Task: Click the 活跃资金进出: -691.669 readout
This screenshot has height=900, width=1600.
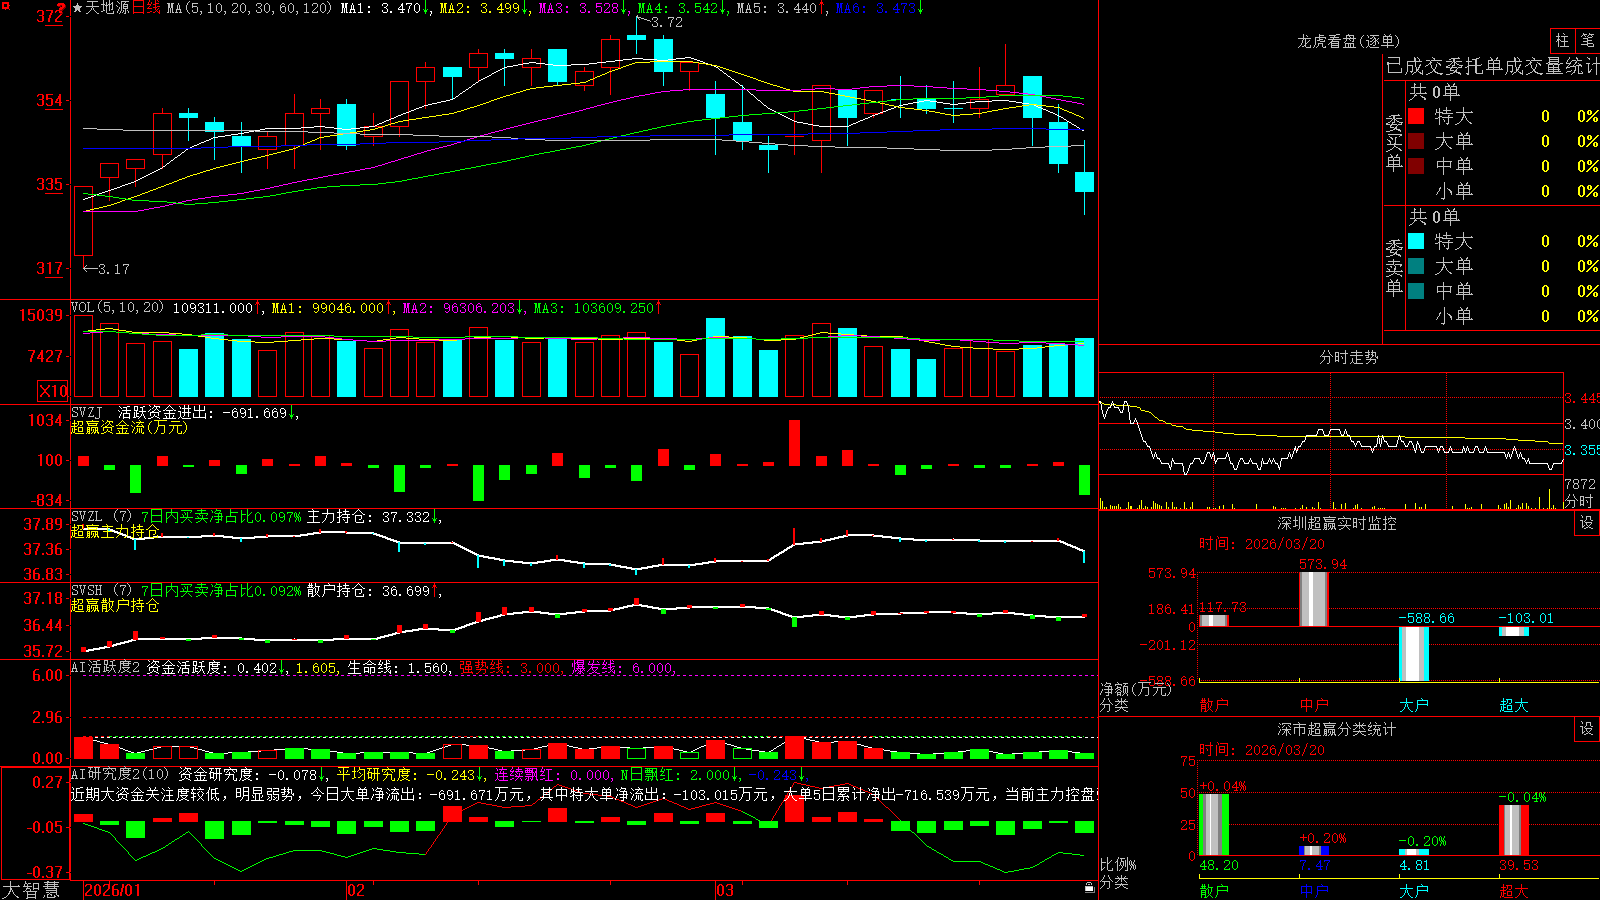Action: coord(208,412)
